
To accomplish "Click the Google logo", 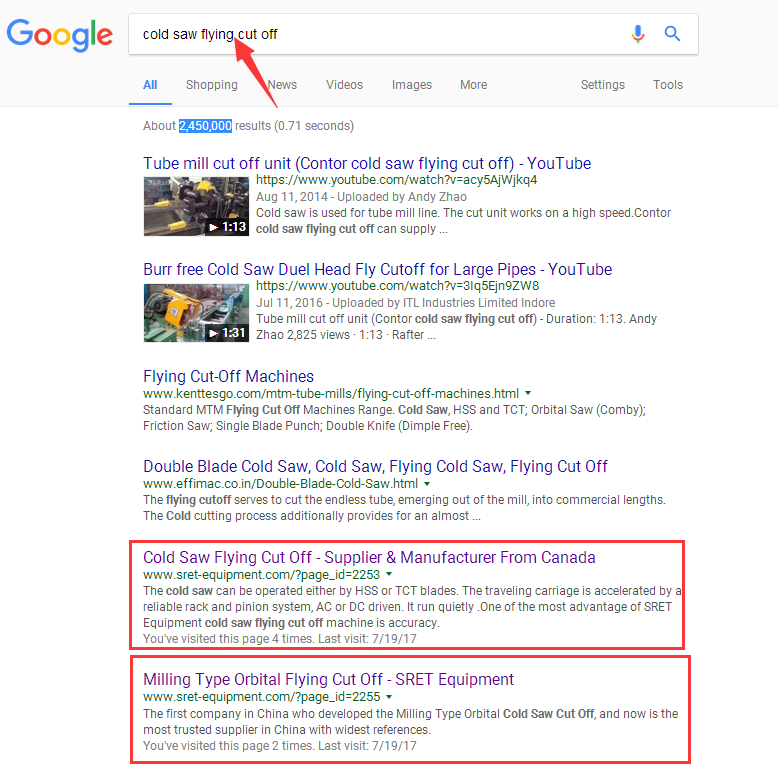I will [x=60, y=35].
